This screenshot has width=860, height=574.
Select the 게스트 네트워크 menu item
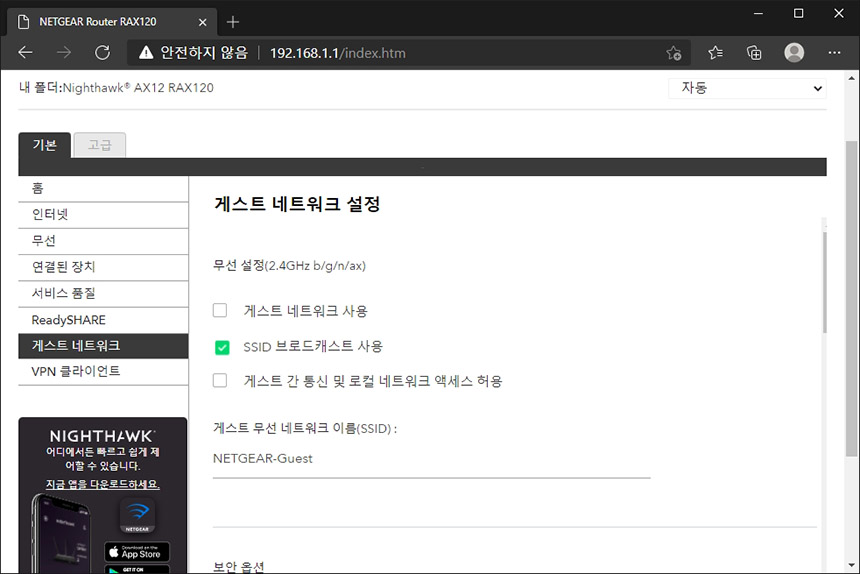point(103,346)
